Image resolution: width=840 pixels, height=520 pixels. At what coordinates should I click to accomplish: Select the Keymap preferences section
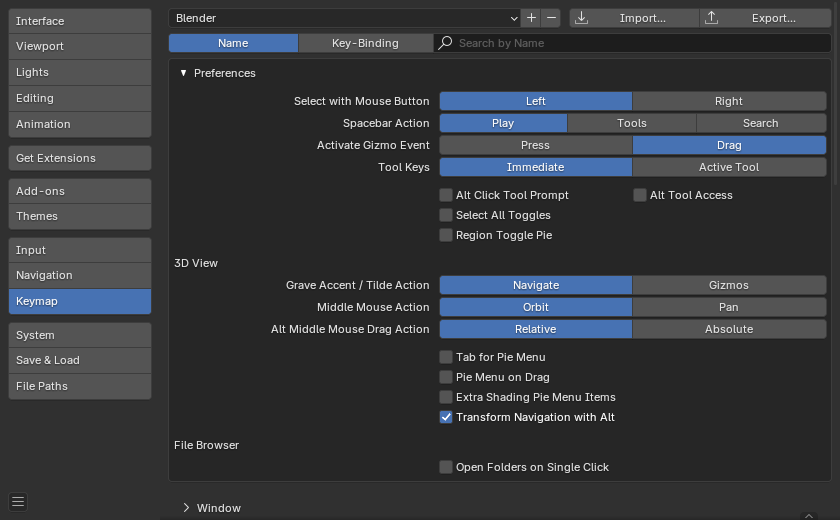(x=80, y=302)
